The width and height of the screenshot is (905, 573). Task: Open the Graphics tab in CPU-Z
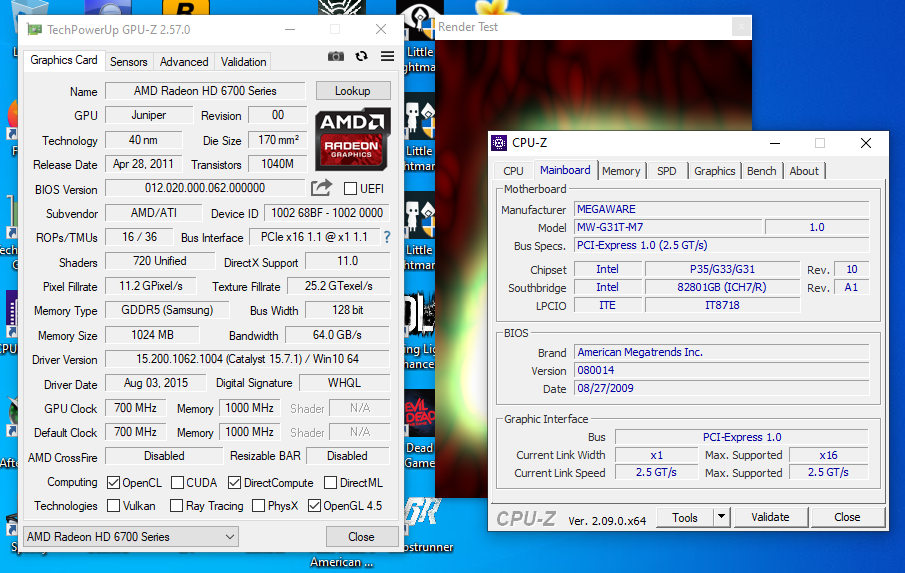tap(715, 171)
